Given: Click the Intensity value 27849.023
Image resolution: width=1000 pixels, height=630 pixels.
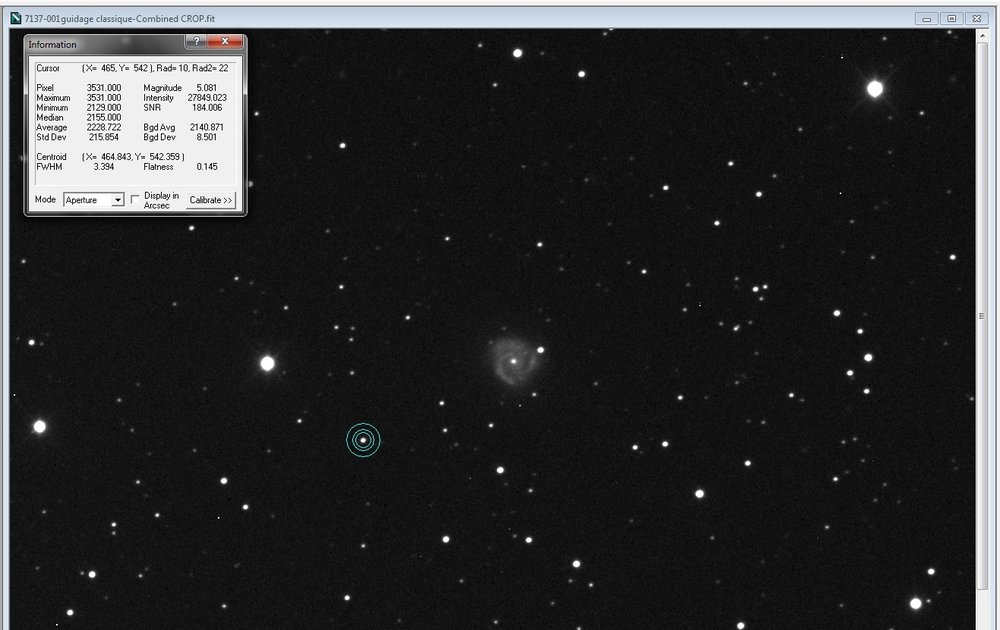Looking at the screenshot, I should pyautogui.click(x=207, y=98).
